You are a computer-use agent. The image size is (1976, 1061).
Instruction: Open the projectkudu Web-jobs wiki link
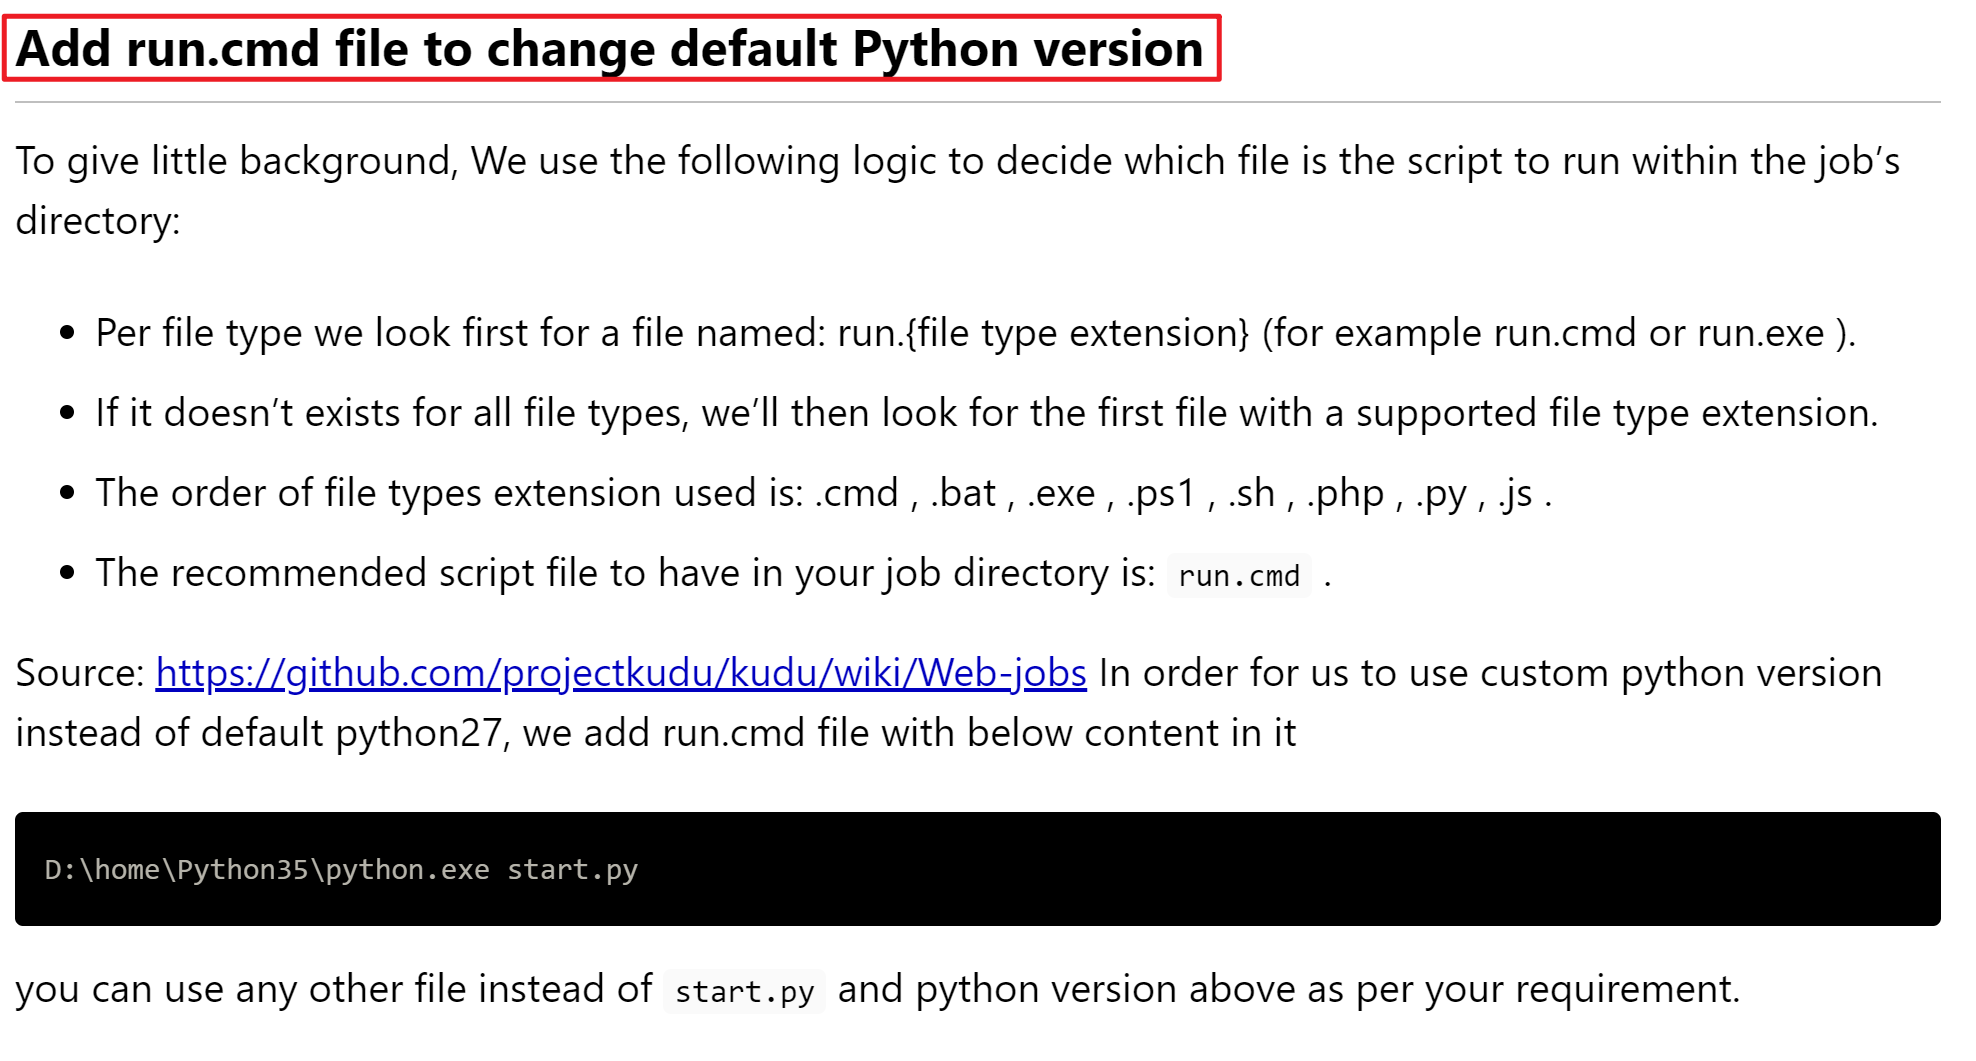620,673
